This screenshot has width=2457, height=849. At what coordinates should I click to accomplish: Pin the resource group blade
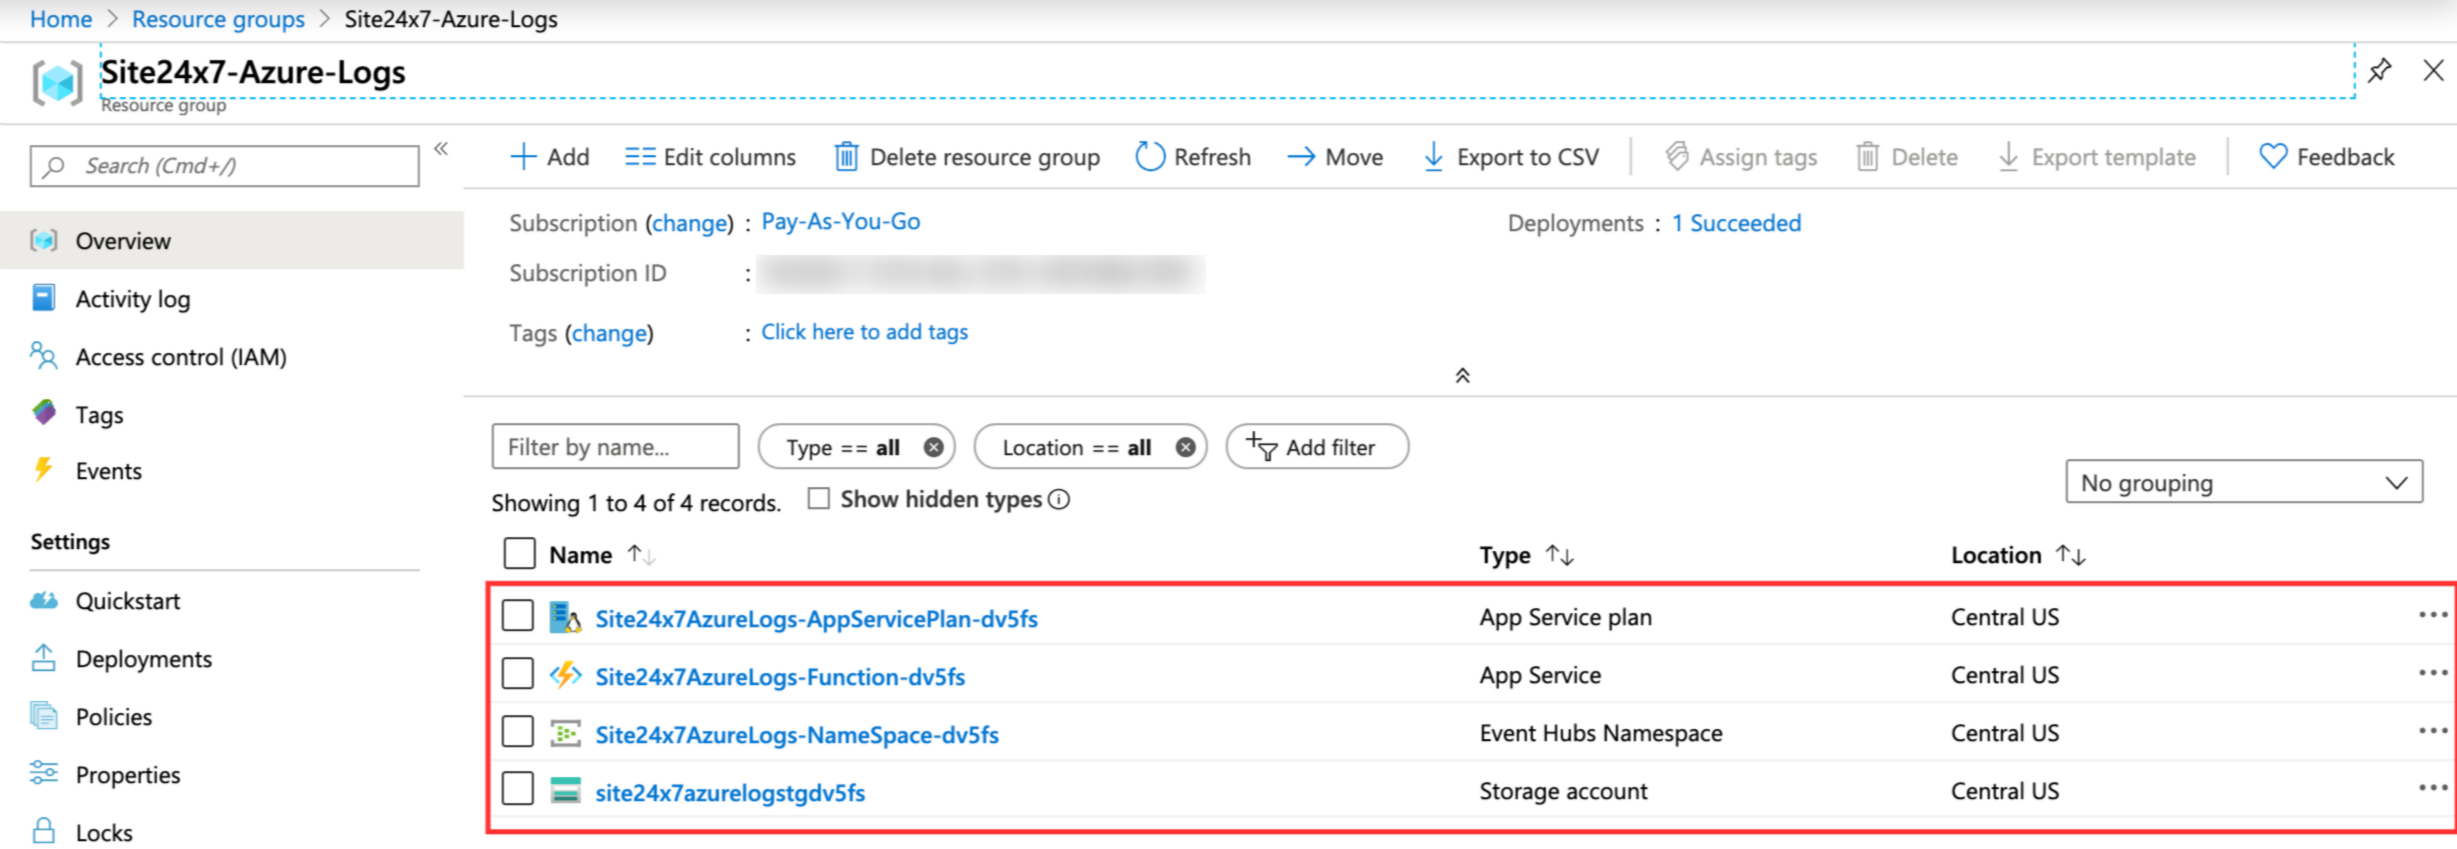[2380, 70]
